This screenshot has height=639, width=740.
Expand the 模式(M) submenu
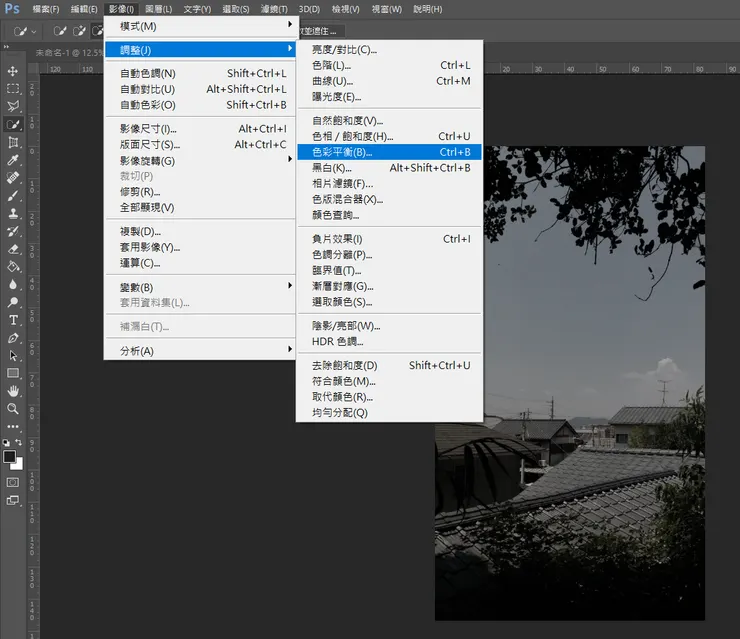tap(202, 26)
